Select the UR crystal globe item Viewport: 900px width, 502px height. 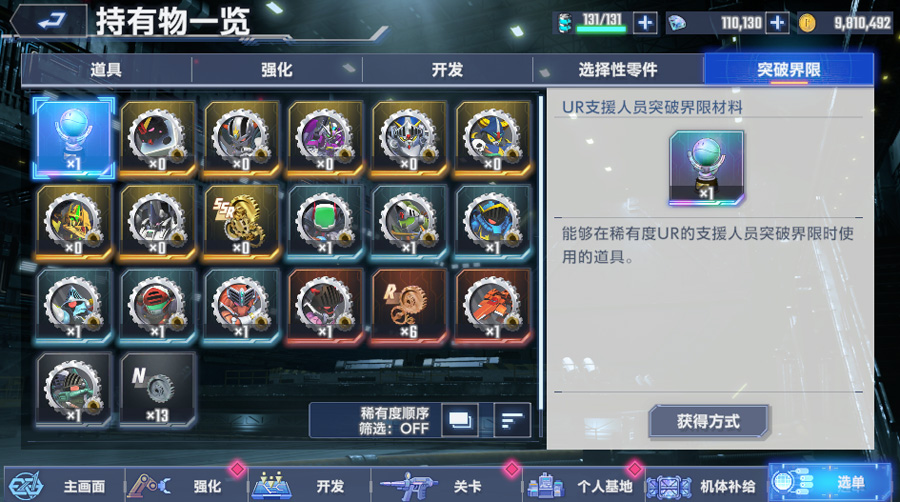73,138
